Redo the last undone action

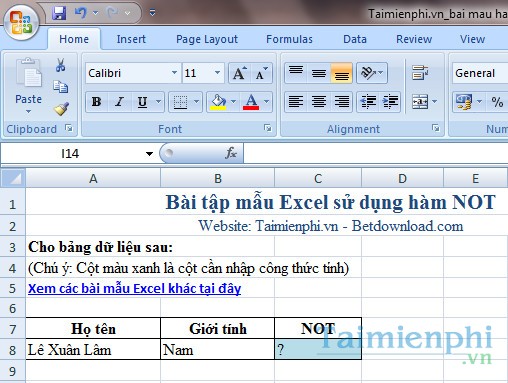112,13
